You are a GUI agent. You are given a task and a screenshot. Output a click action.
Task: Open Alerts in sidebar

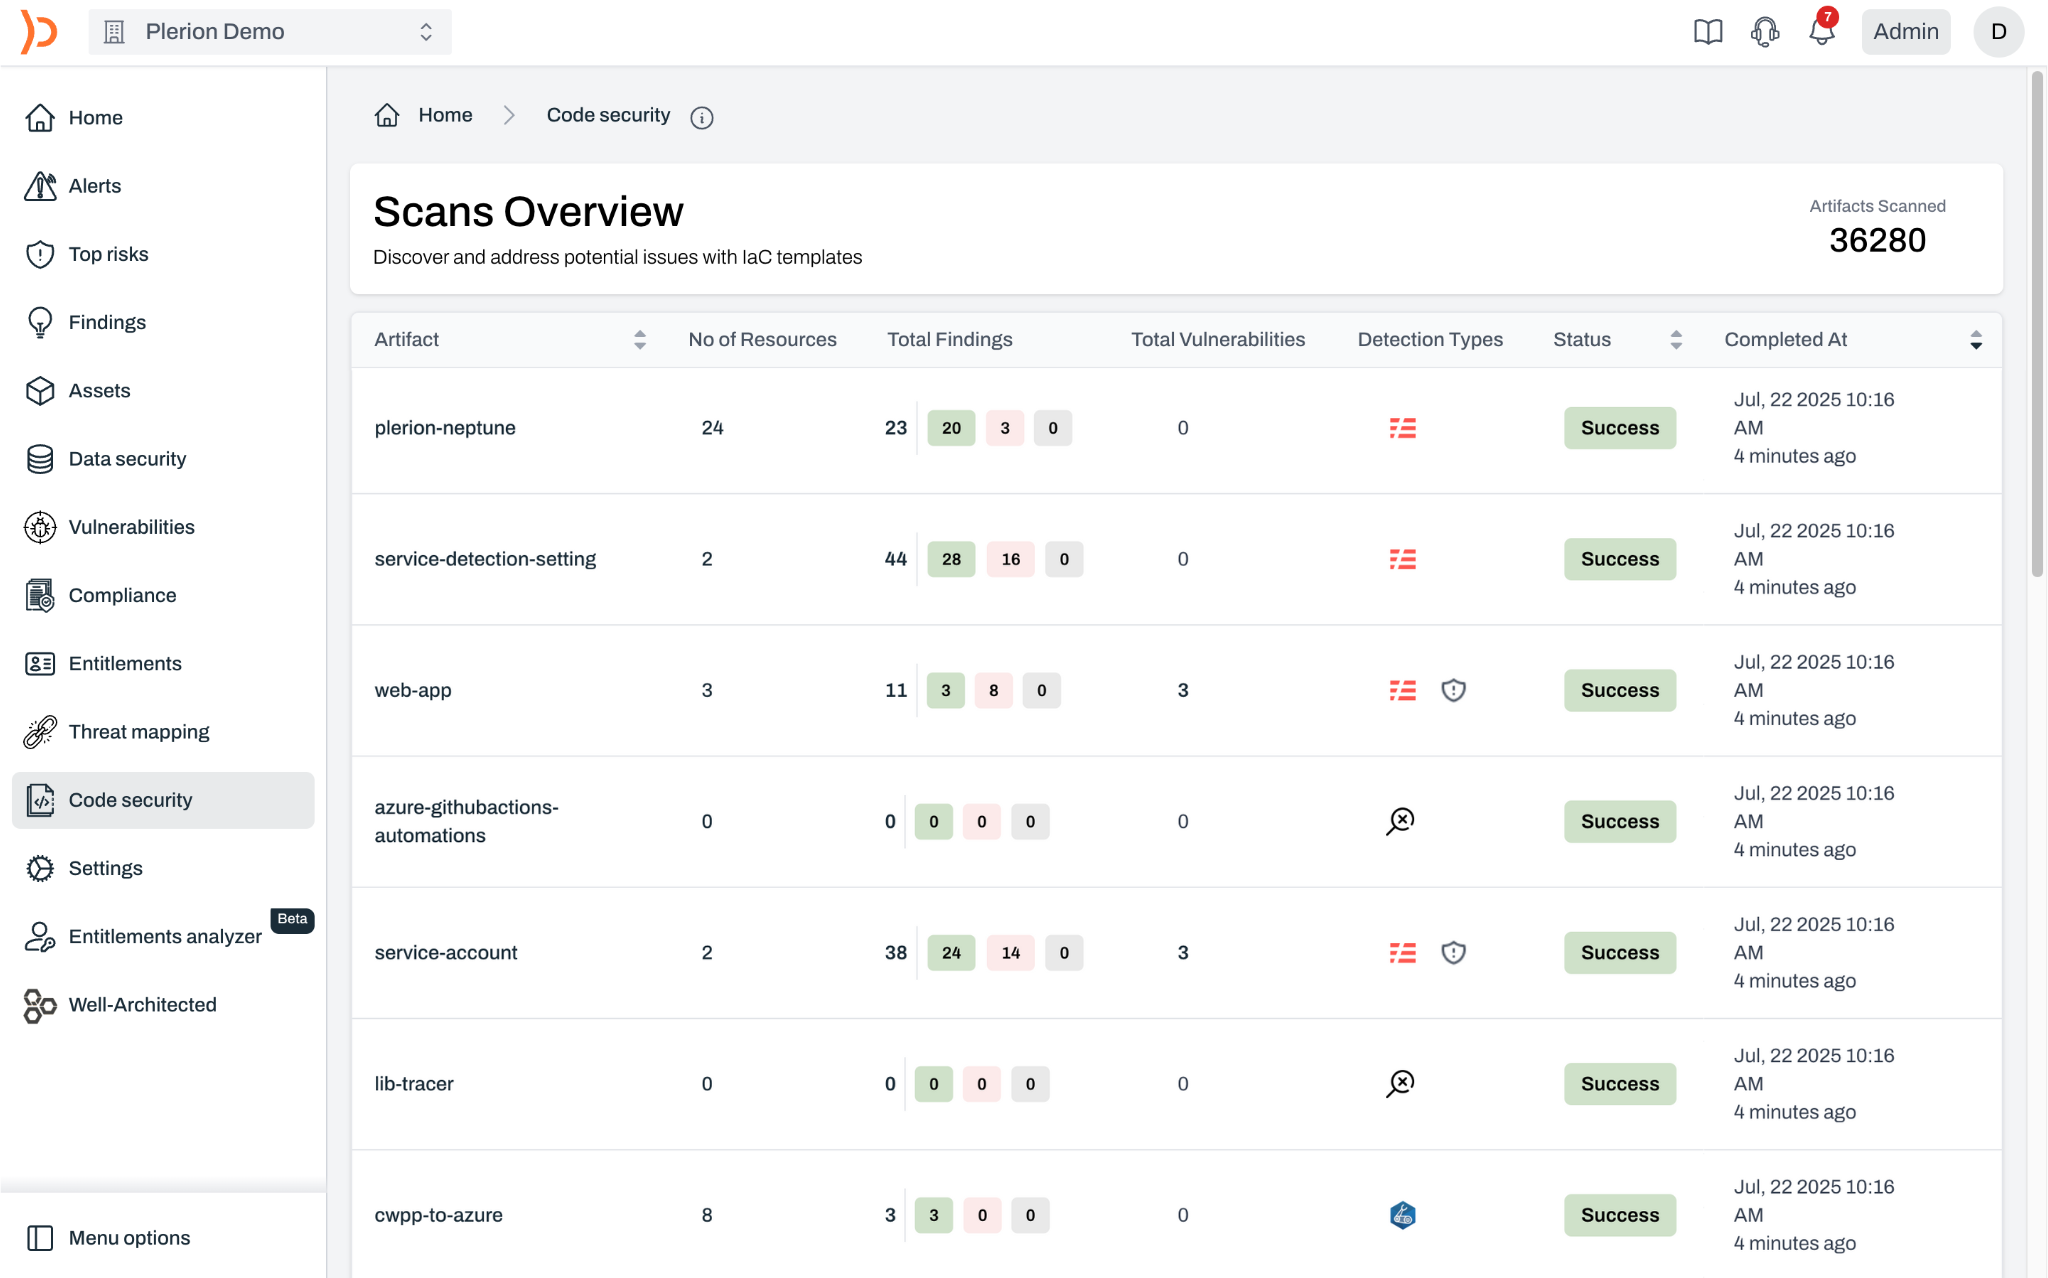coord(163,186)
